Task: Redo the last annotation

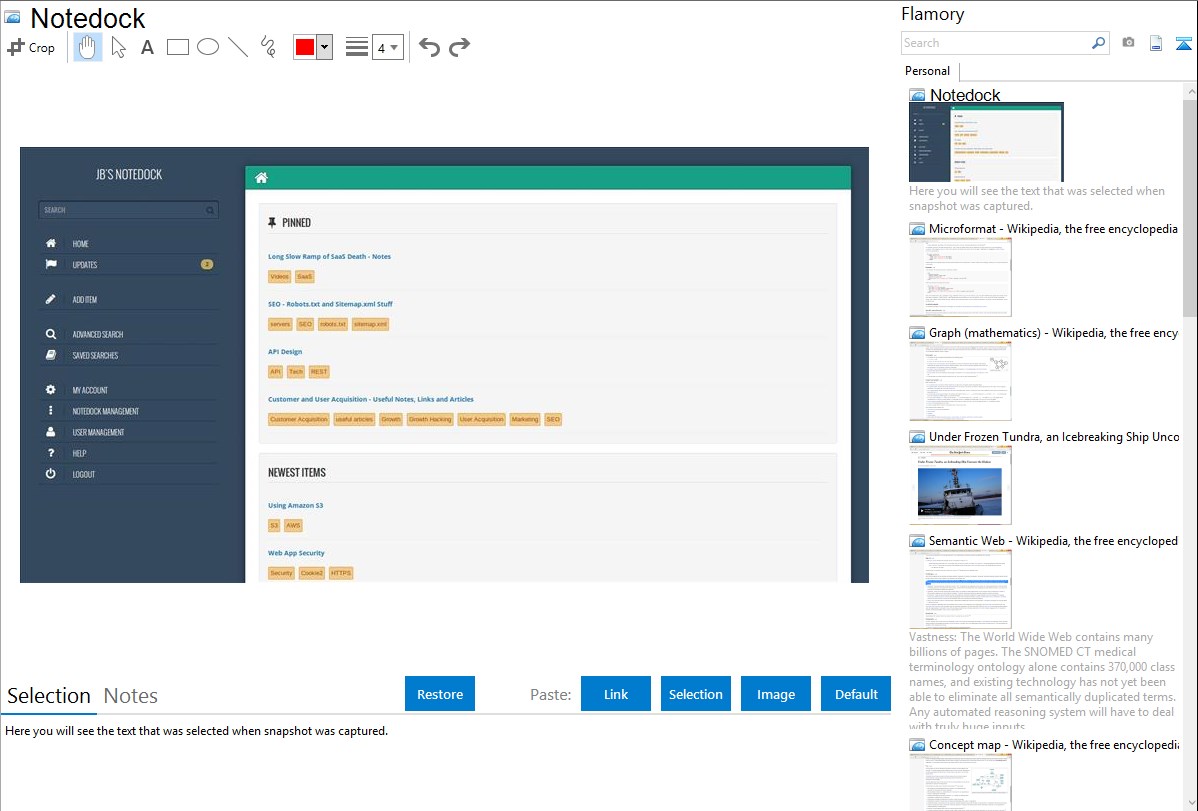Action: [x=459, y=47]
